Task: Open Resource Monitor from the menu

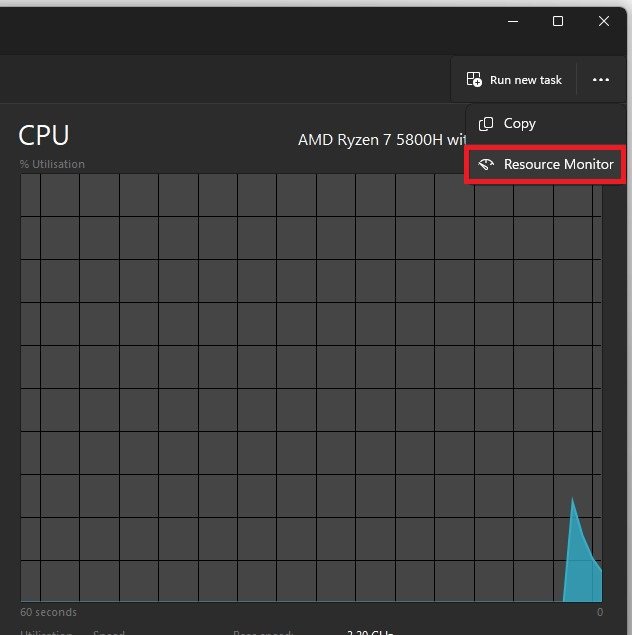Action: coord(557,165)
